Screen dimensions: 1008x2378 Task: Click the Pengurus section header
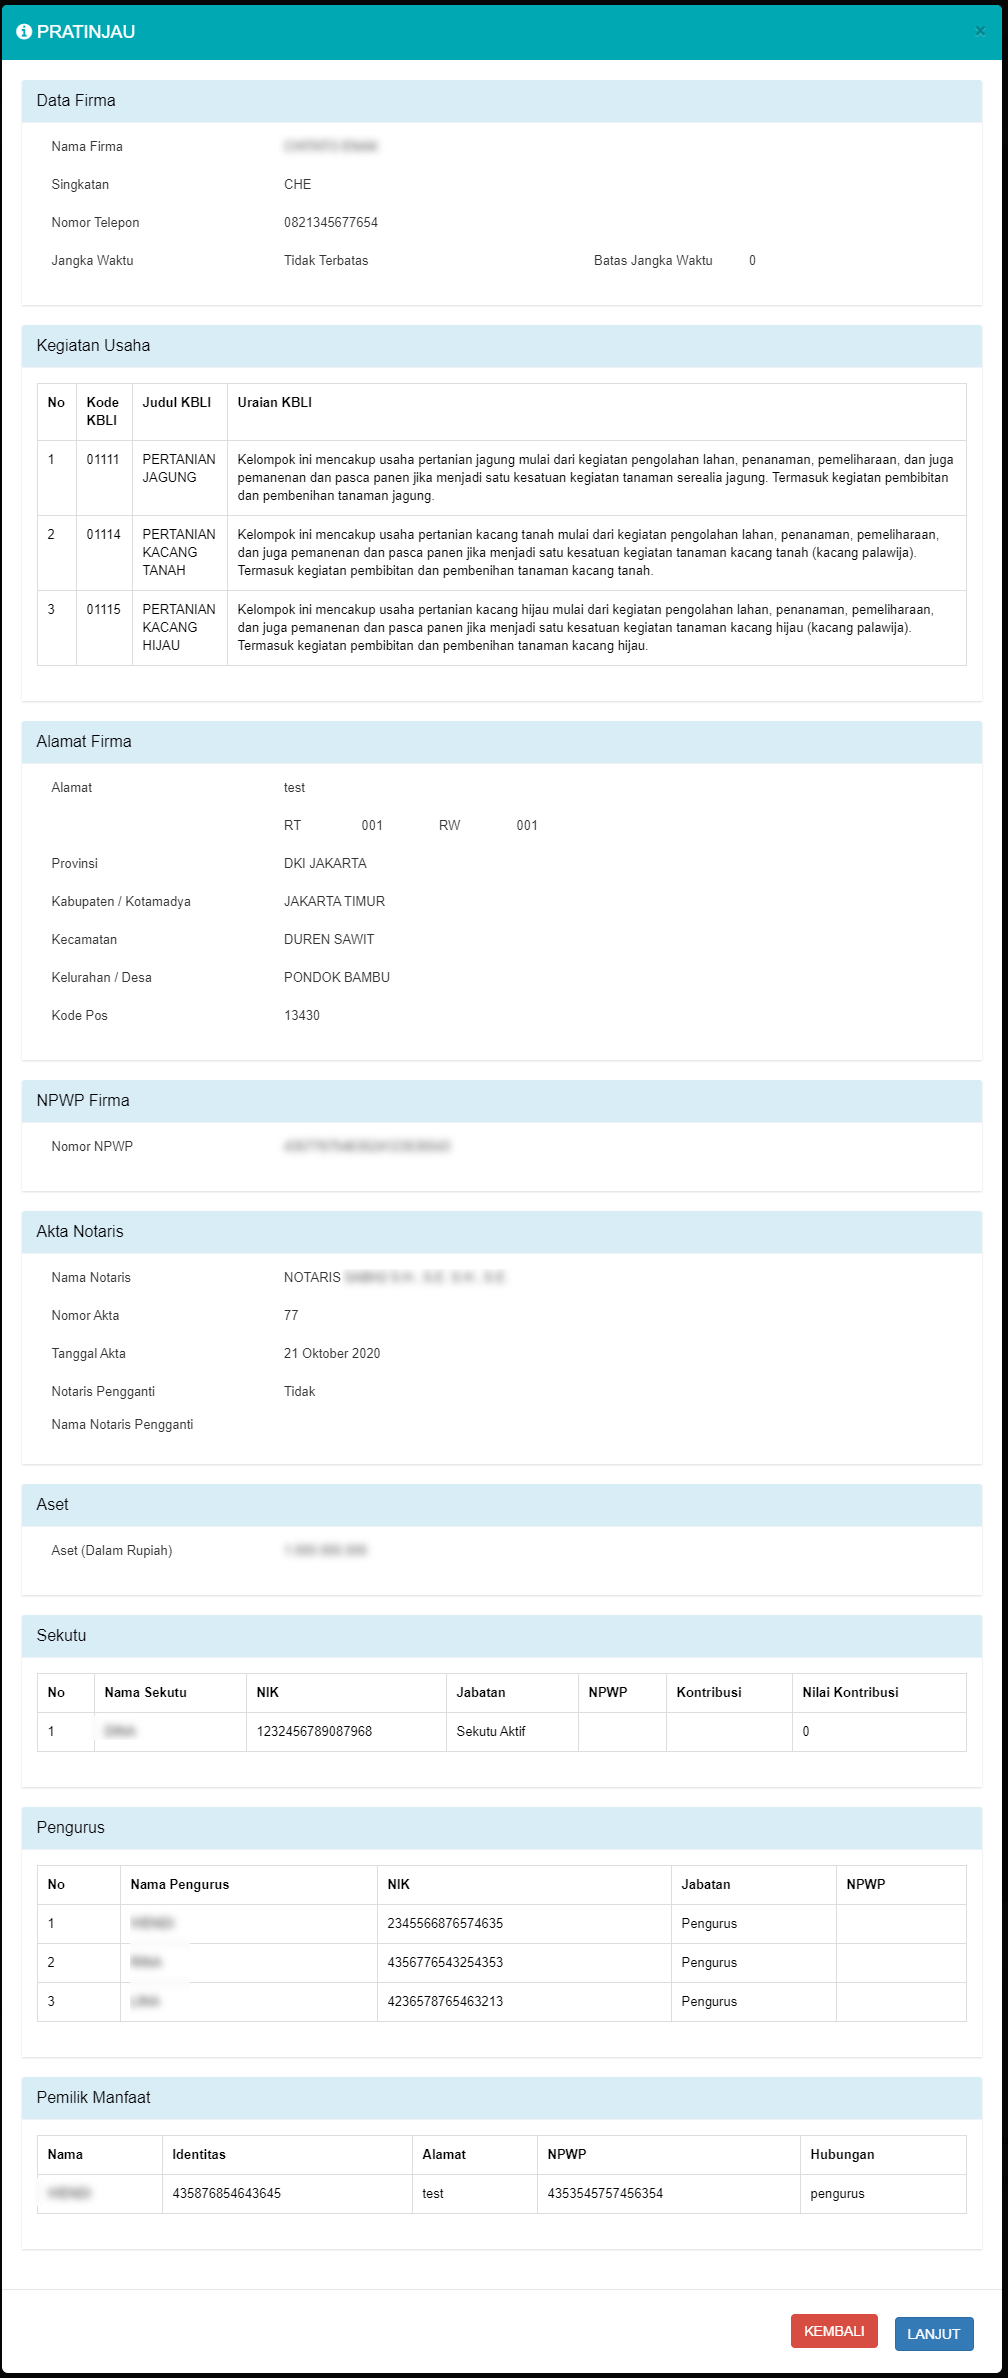(x=70, y=1828)
